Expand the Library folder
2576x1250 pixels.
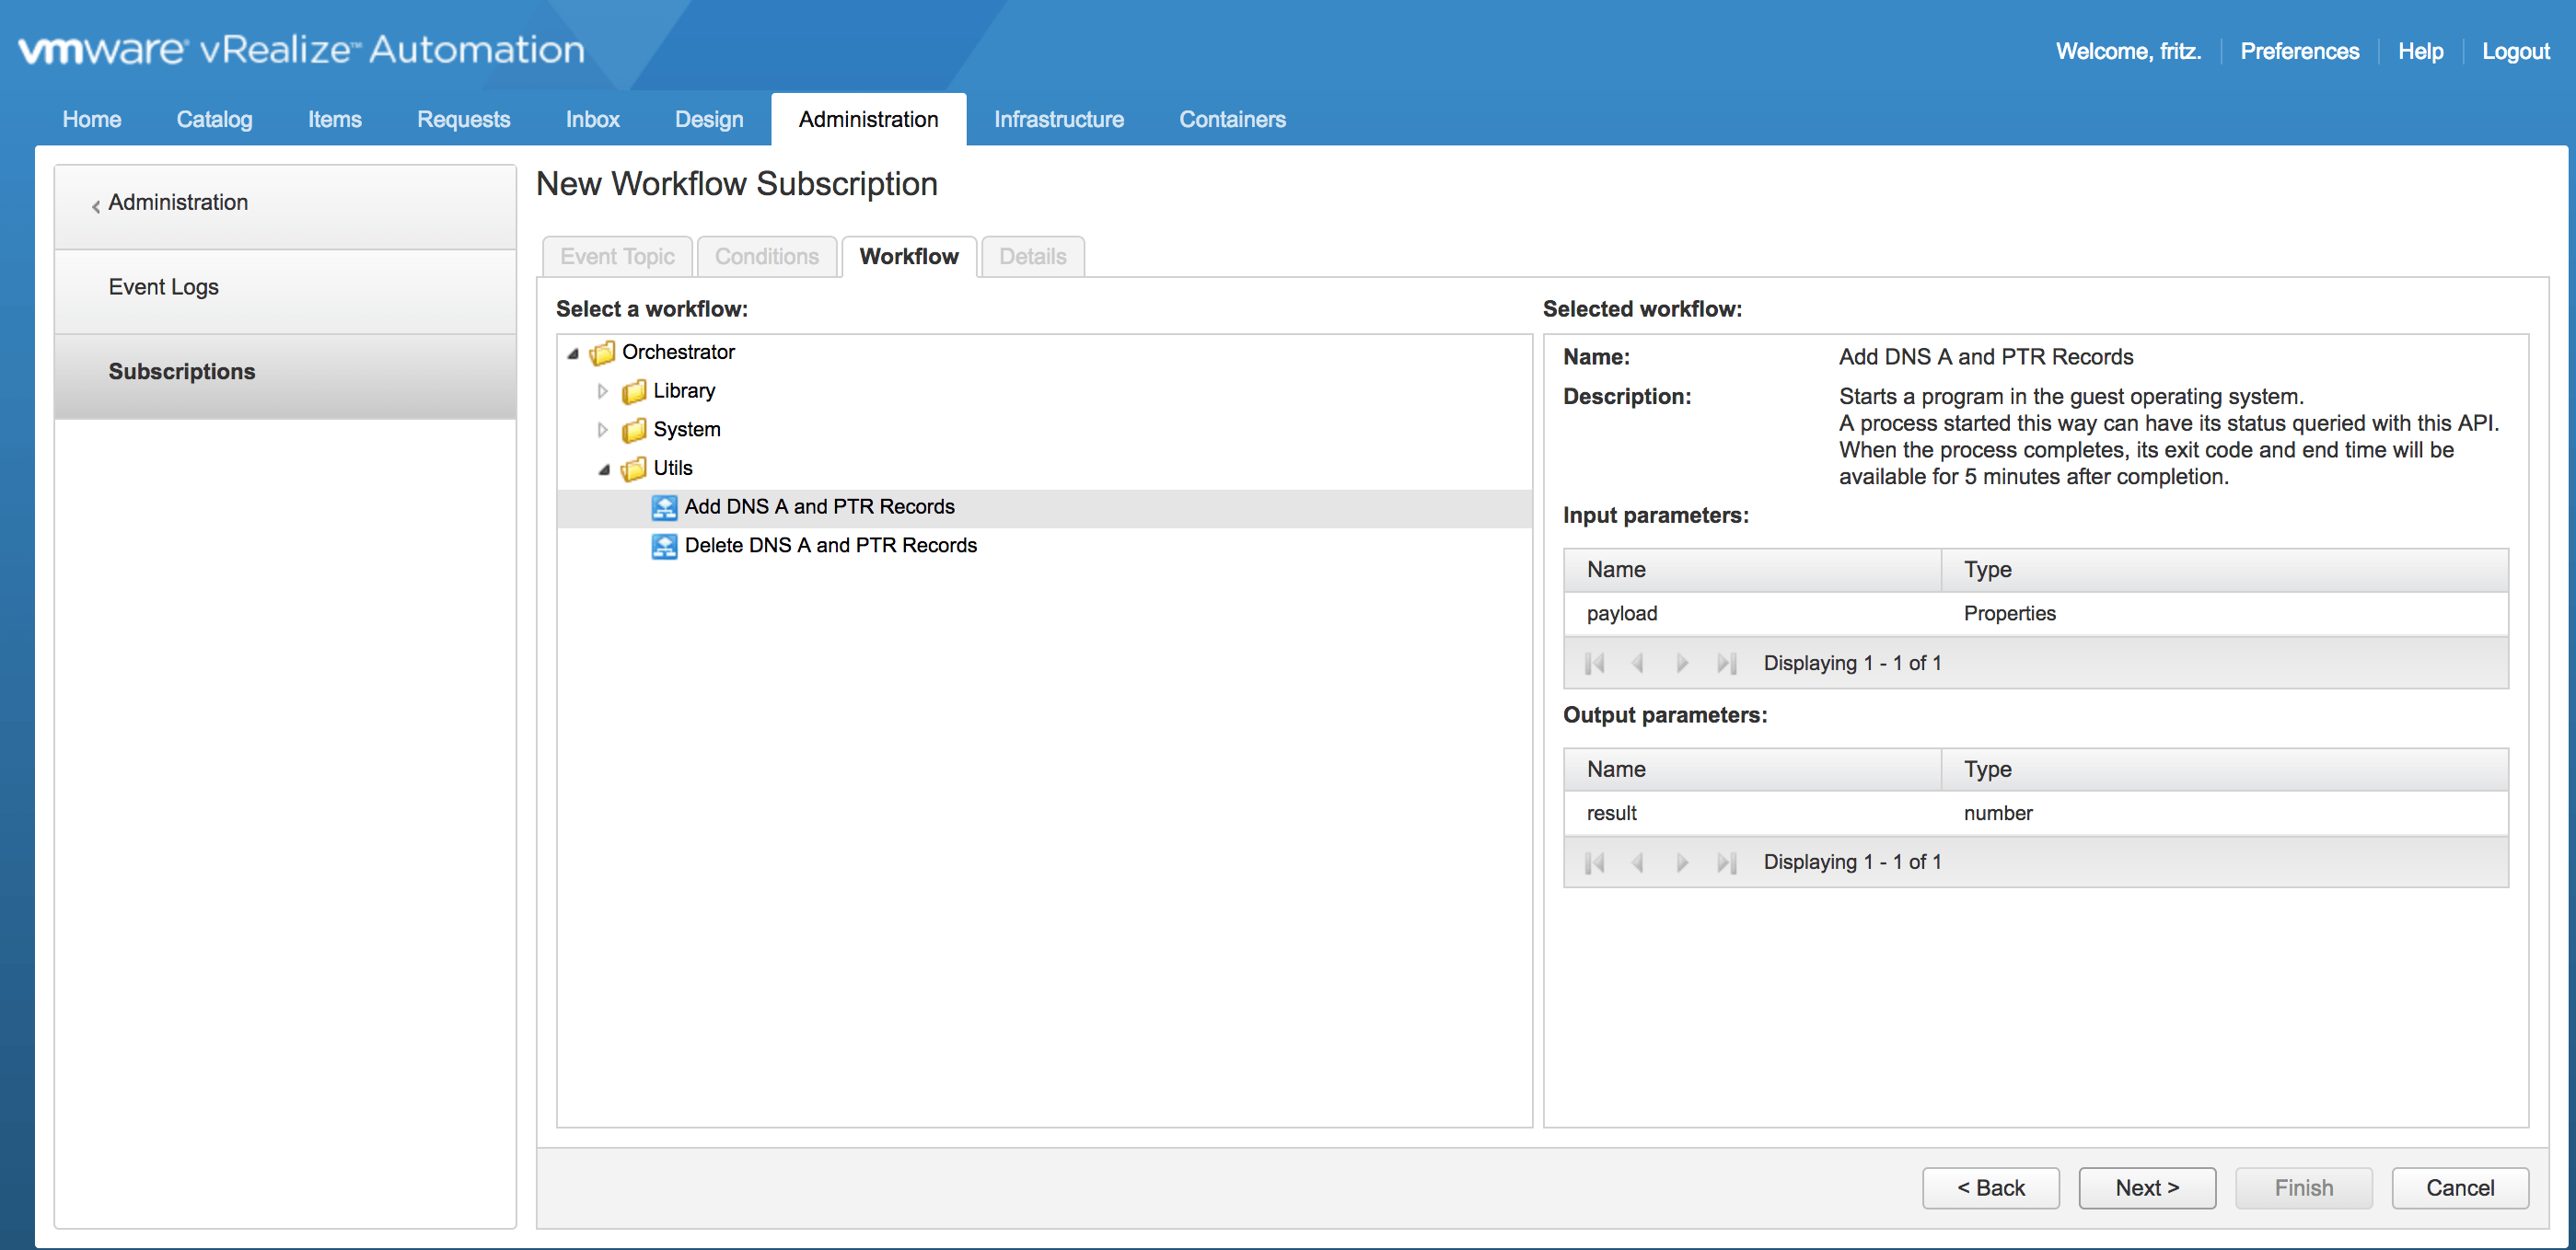click(x=602, y=391)
